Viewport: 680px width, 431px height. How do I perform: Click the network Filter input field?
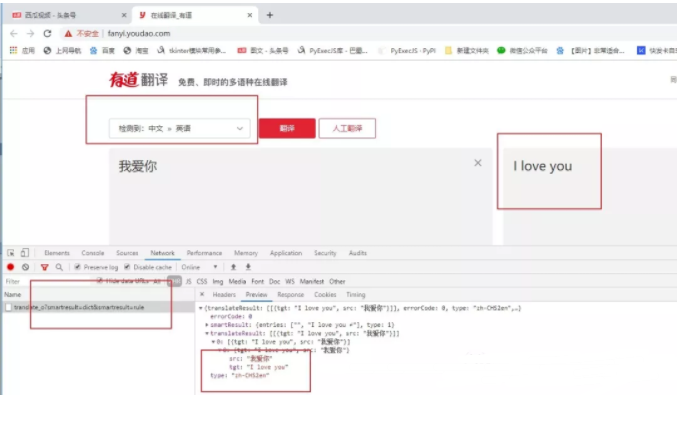pyautogui.click(x=48, y=281)
